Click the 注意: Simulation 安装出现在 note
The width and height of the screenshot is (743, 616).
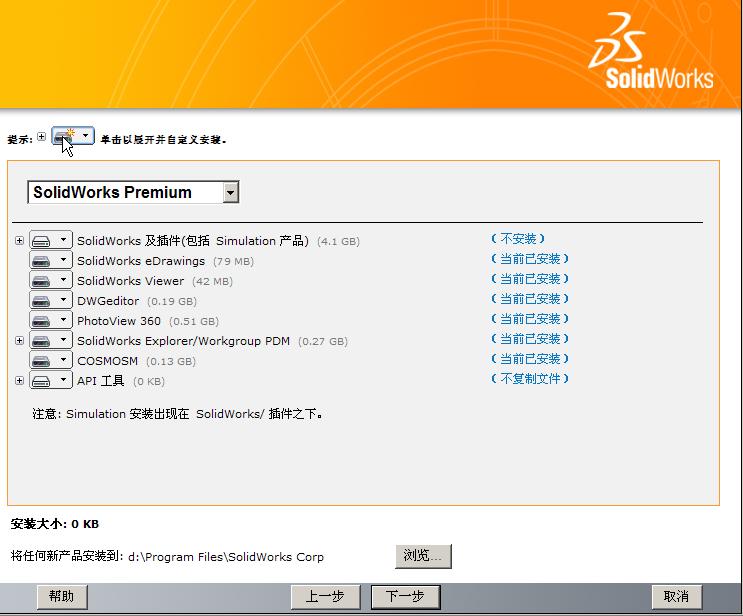(x=178, y=414)
